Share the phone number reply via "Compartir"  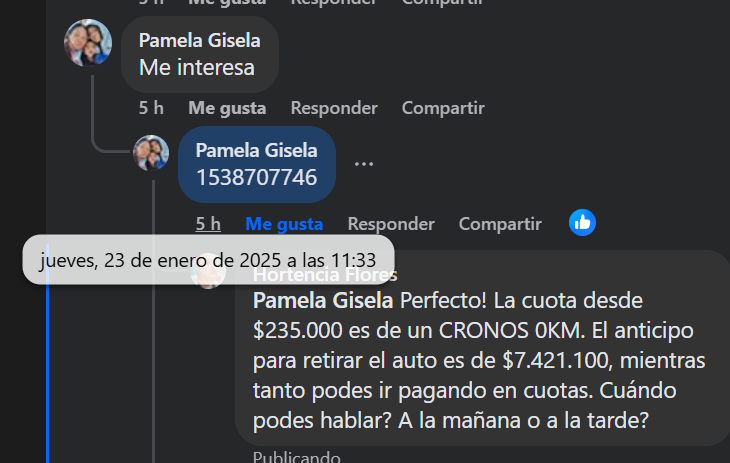tap(500, 224)
